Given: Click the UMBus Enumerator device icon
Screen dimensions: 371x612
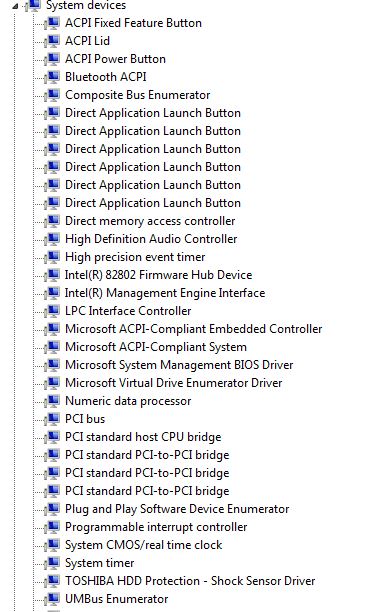Looking at the screenshot, I should (x=52, y=599).
